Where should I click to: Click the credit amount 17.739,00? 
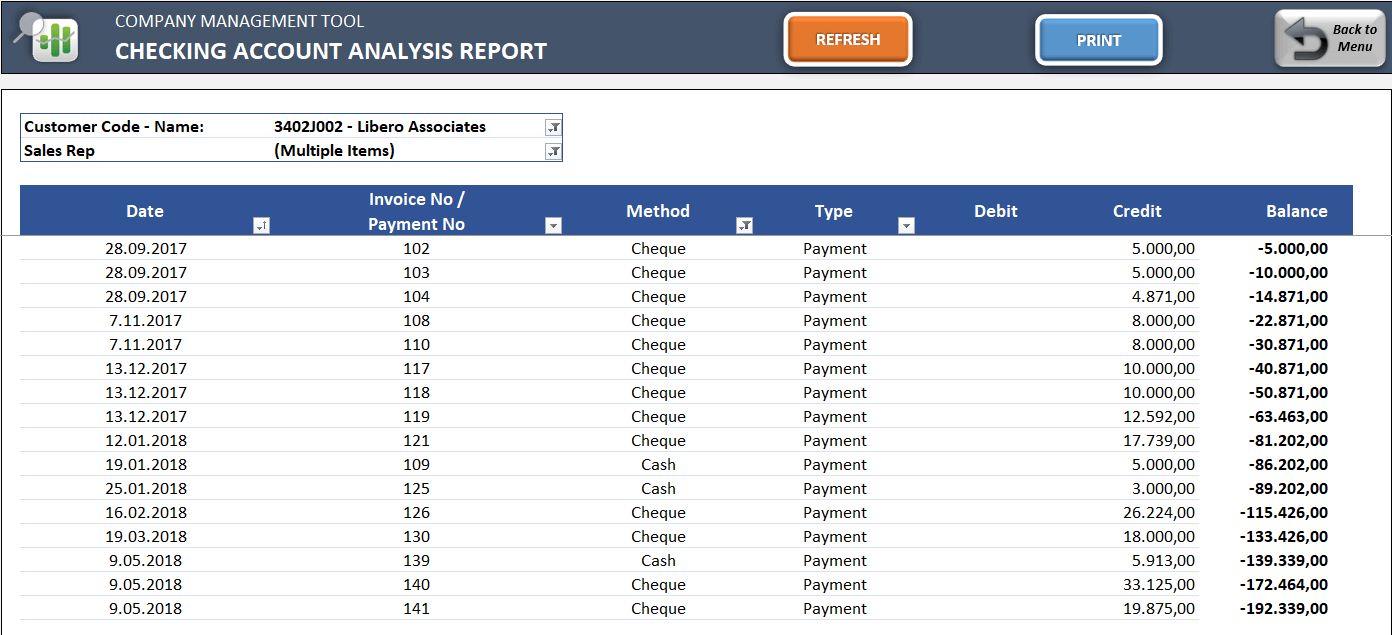(x=1159, y=441)
